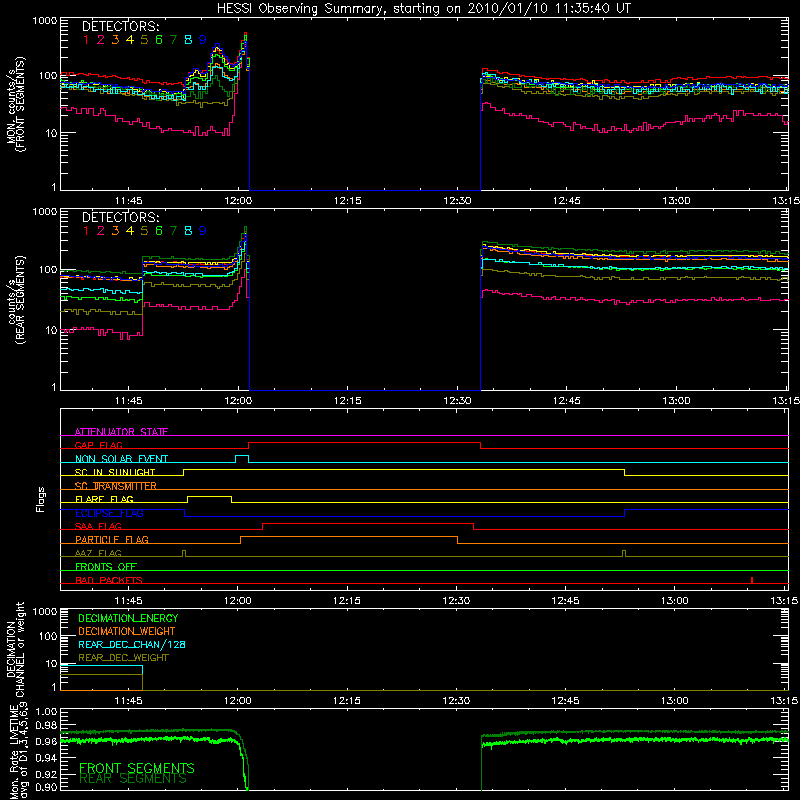This screenshot has width=800, height=800.
Task: Click the ATTENUATOR_STATE flag label
Action: point(121,432)
